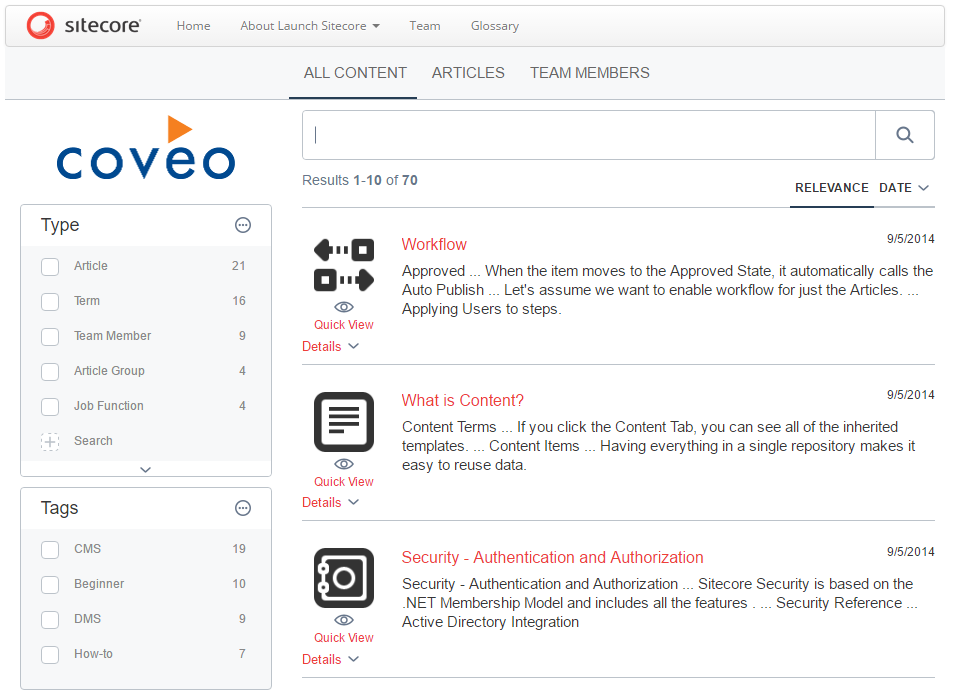Open the About Launch Sitecore dropdown
Screen dimensions: 964x699
tap(310, 26)
